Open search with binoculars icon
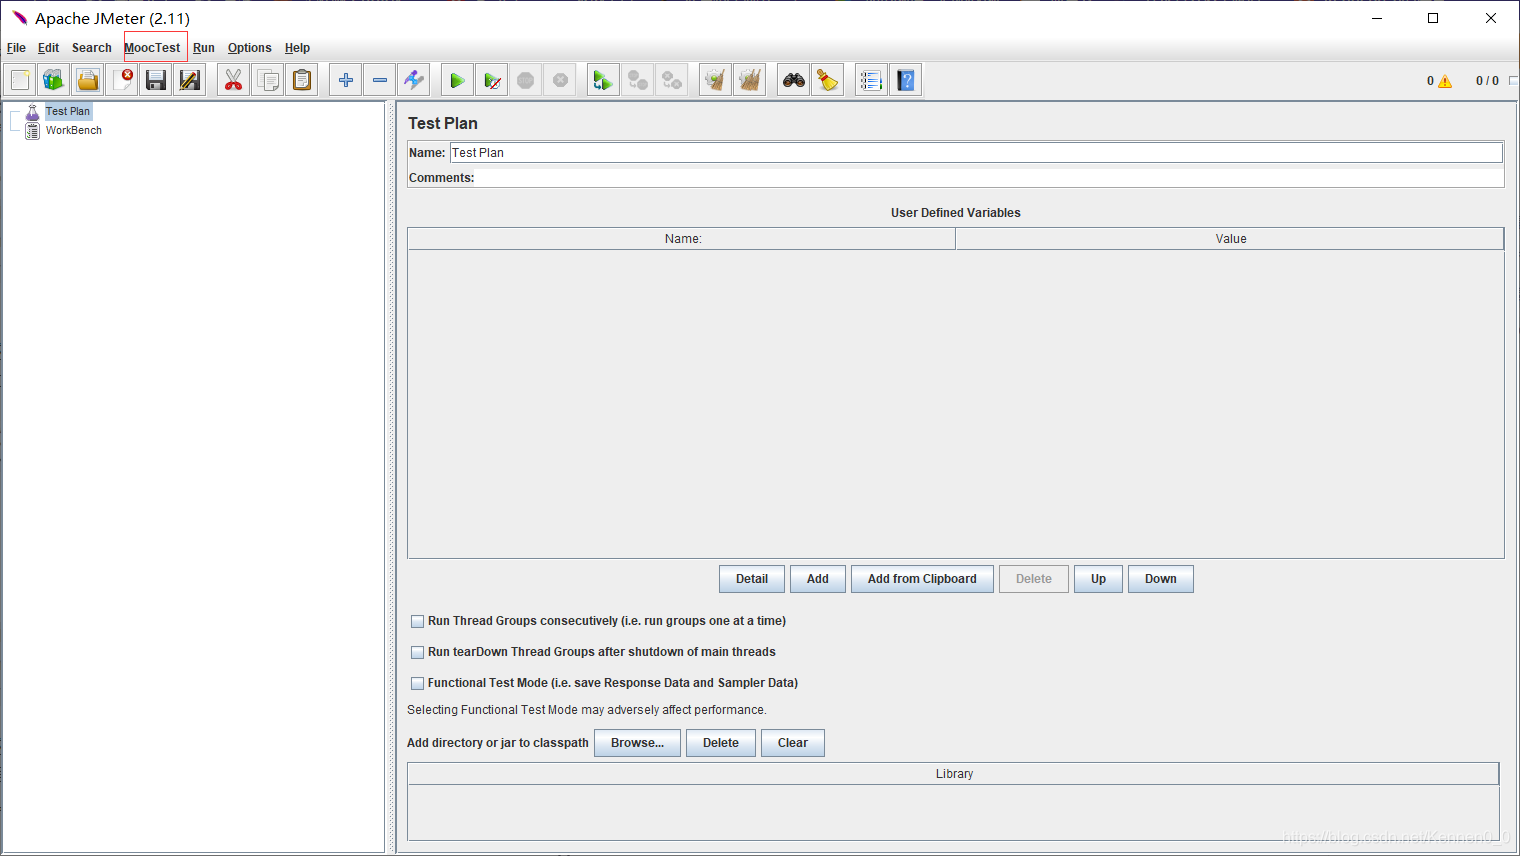1520x856 pixels. pyautogui.click(x=794, y=80)
